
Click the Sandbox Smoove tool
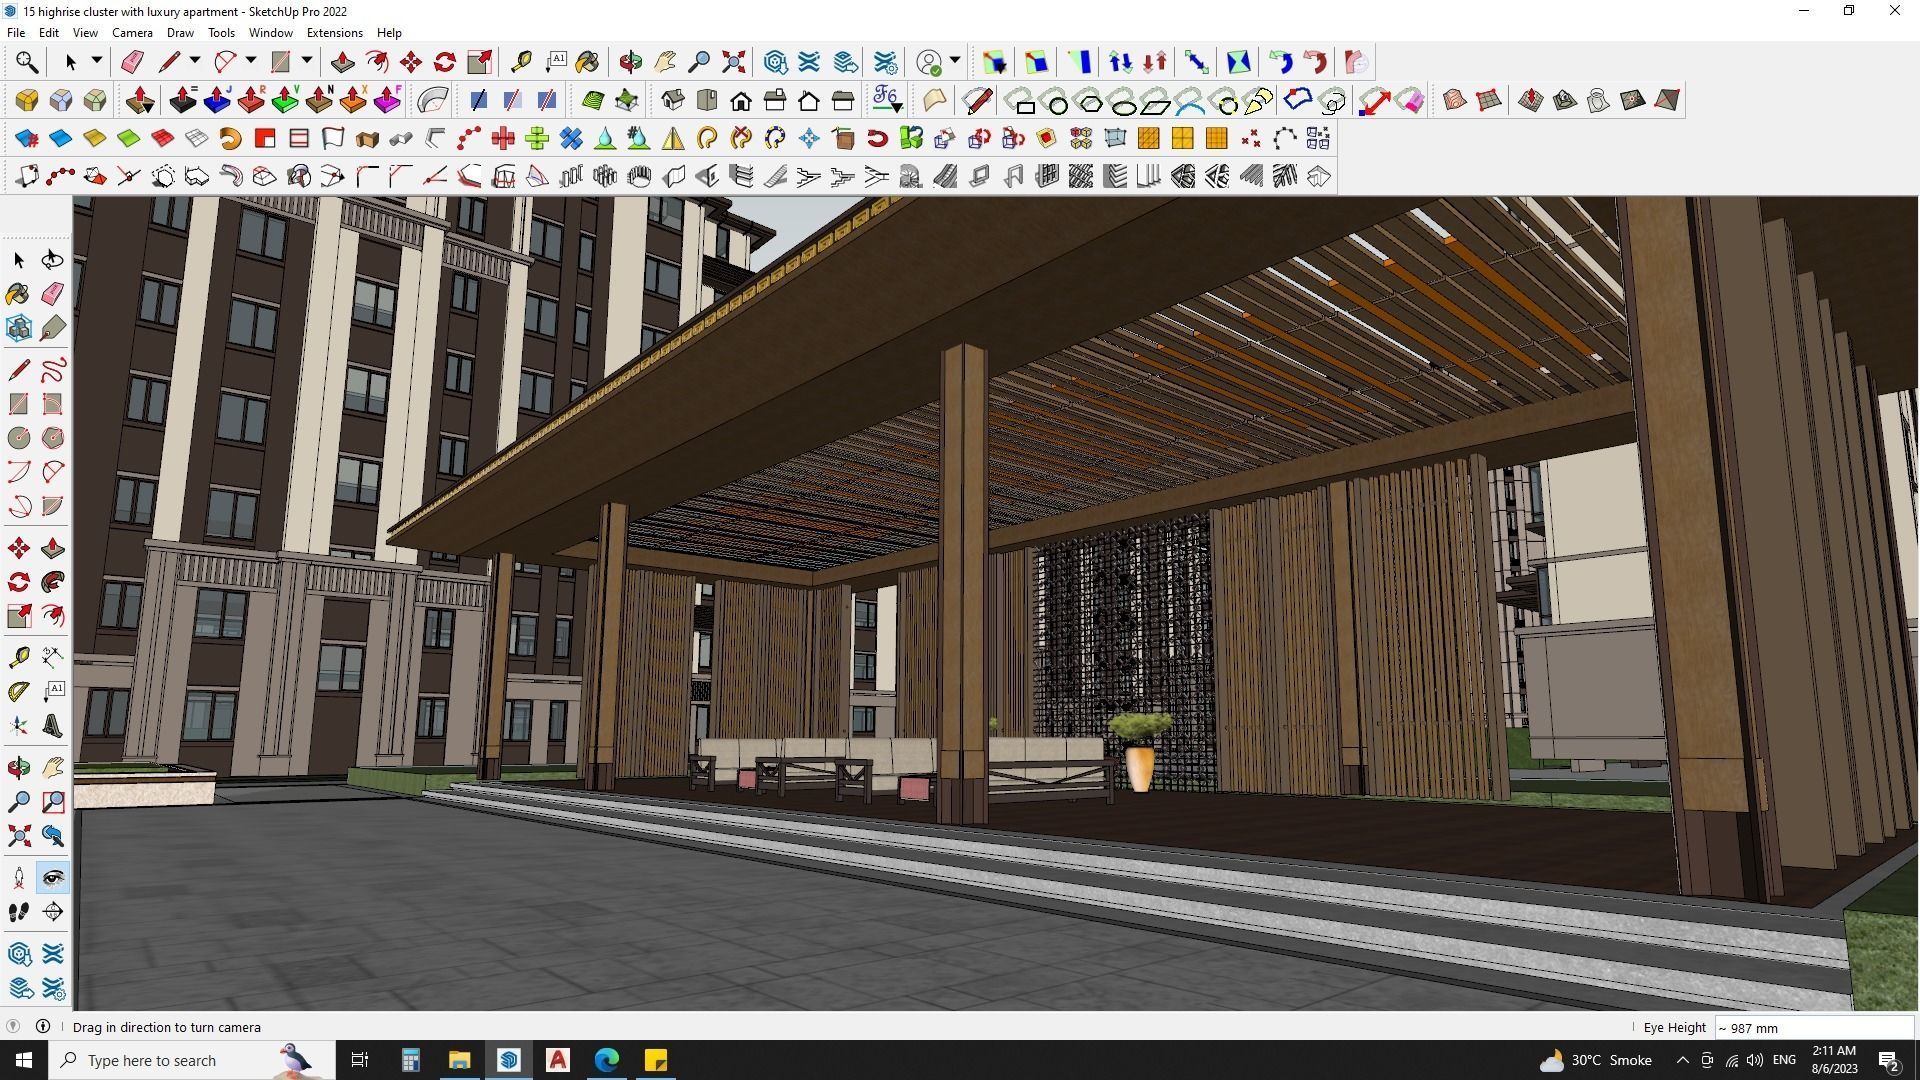(1531, 100)
